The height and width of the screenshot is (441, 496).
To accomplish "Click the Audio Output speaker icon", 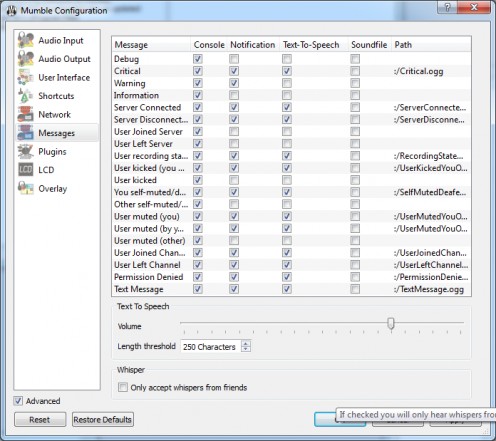I will (x=26, y=59).
